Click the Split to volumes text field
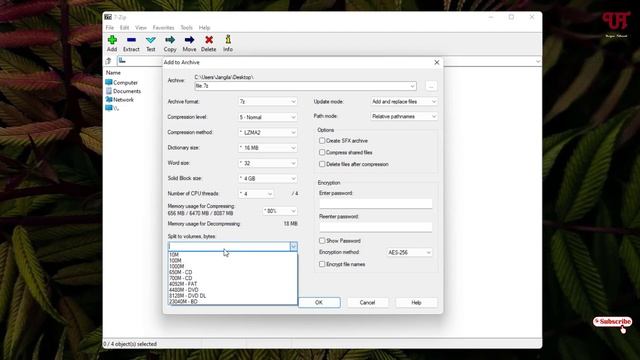 point(229,247)
